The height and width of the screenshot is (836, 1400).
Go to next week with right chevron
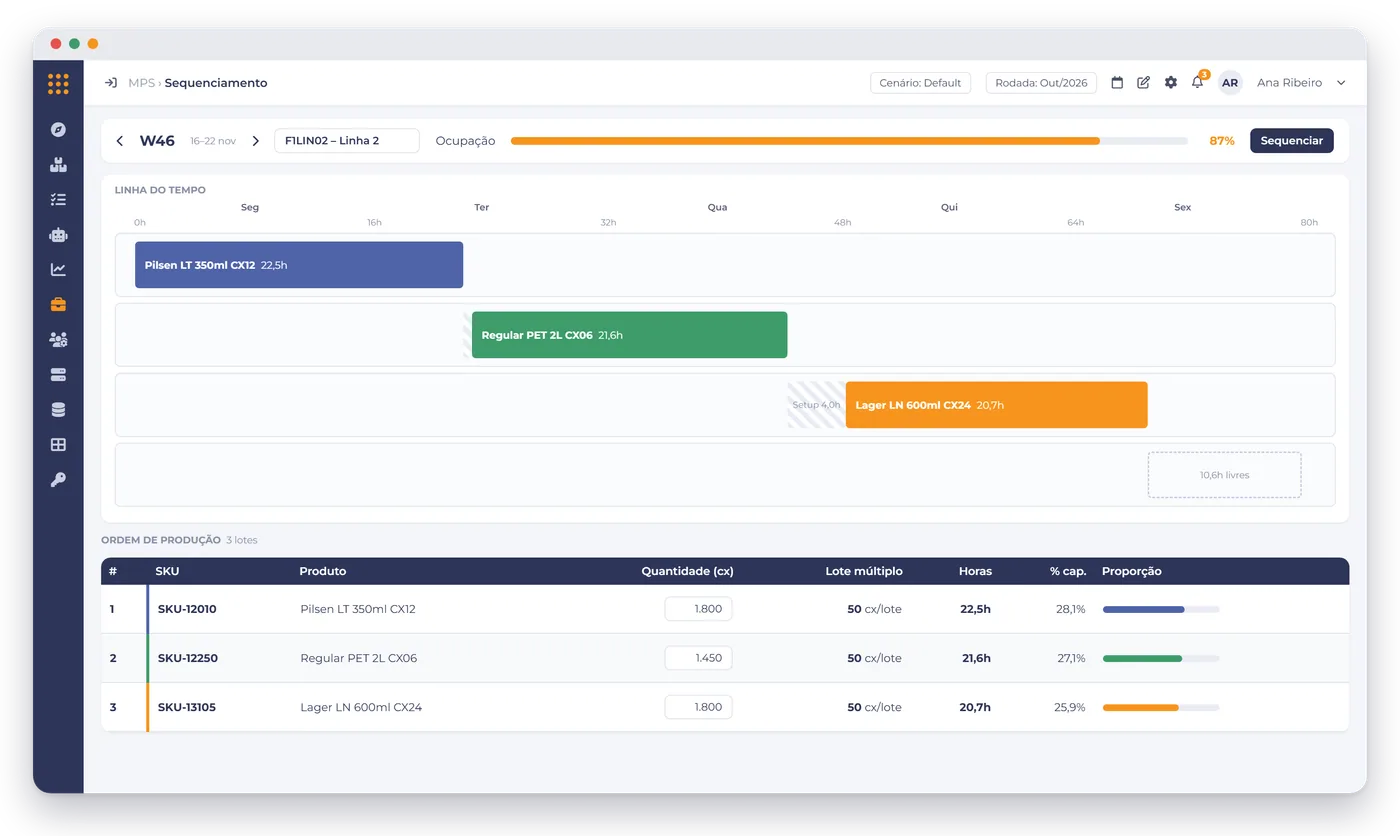256,141
